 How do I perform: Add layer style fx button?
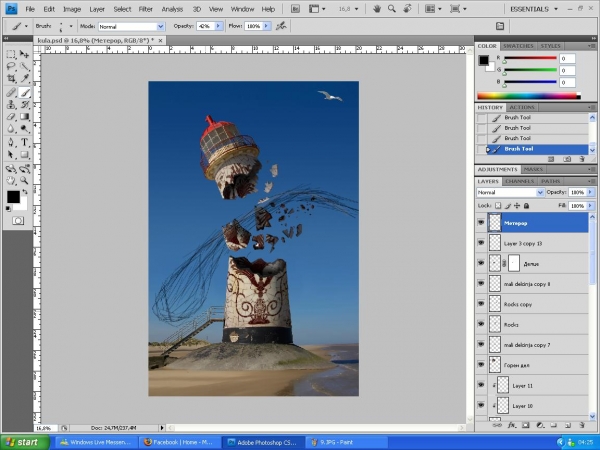[512, 425]
